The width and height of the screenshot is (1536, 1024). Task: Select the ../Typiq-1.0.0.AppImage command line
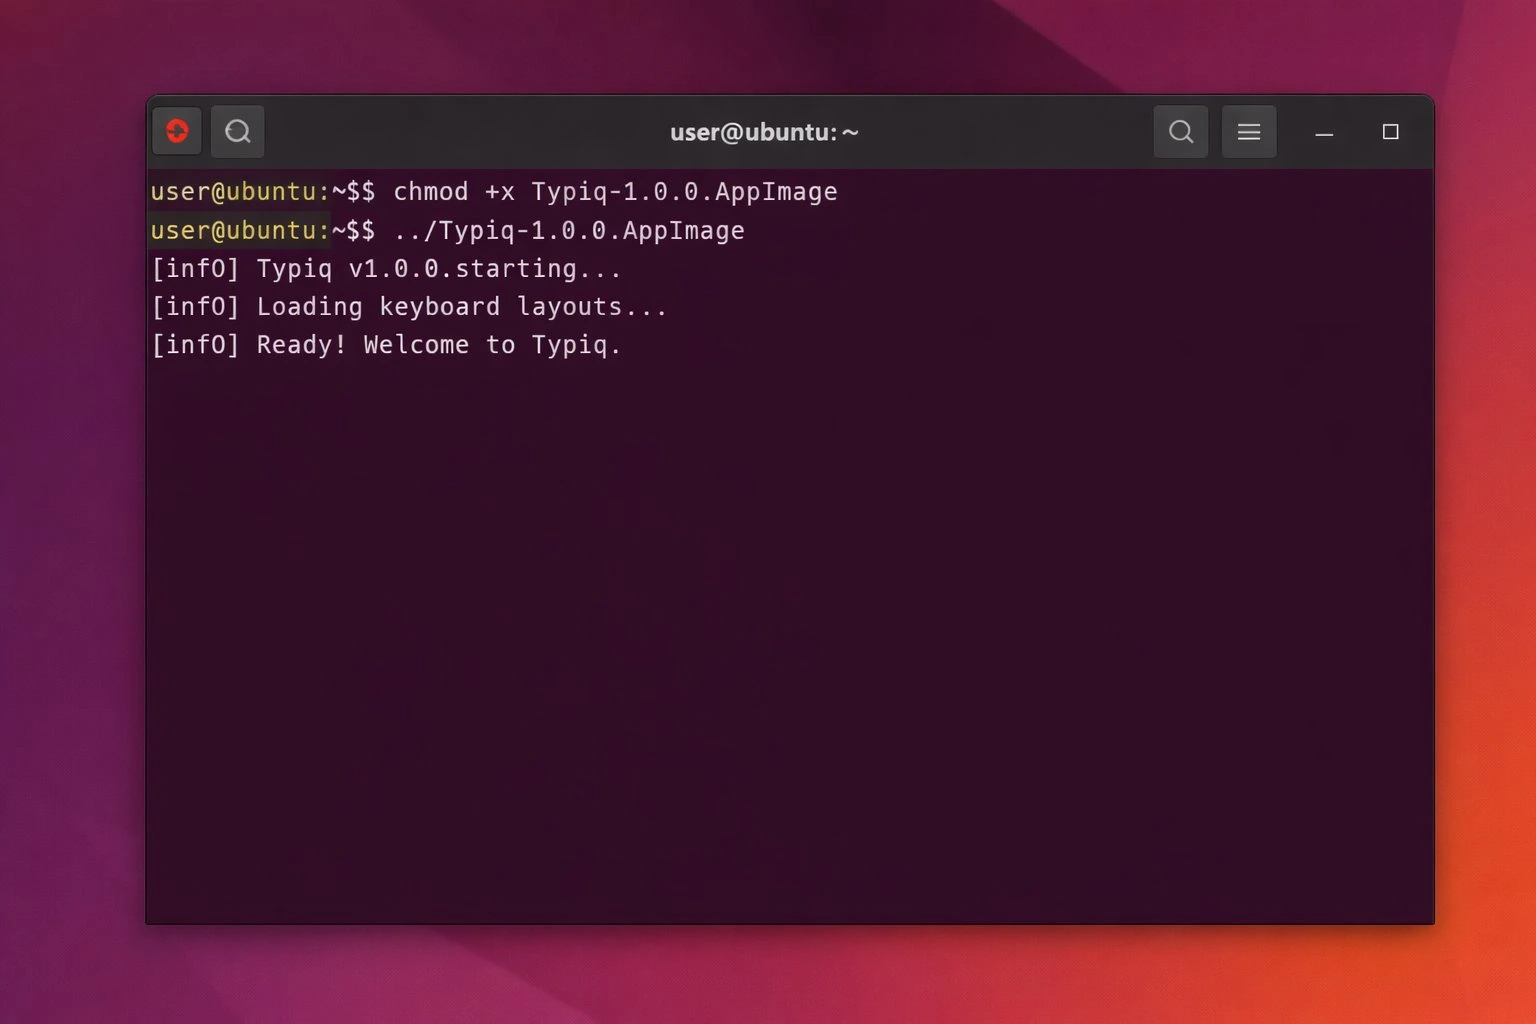click(569, 230)
